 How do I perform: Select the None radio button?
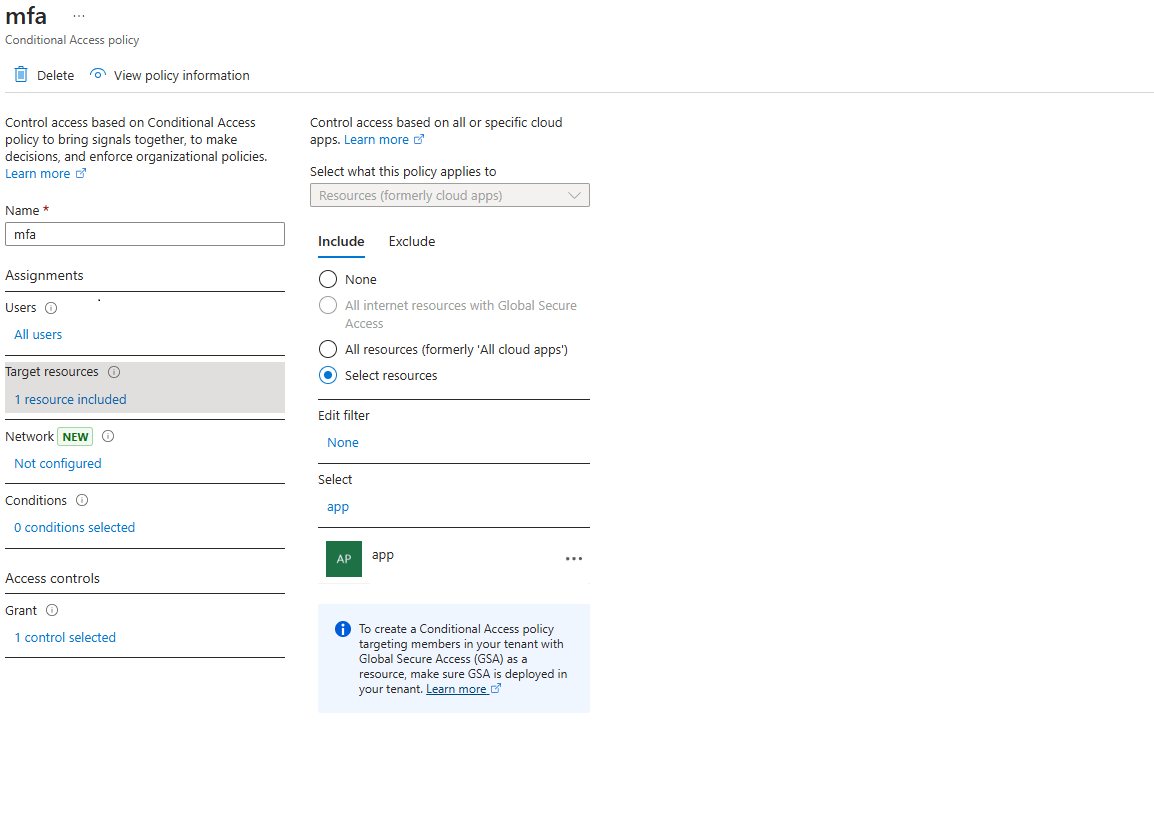click(328, 279)
